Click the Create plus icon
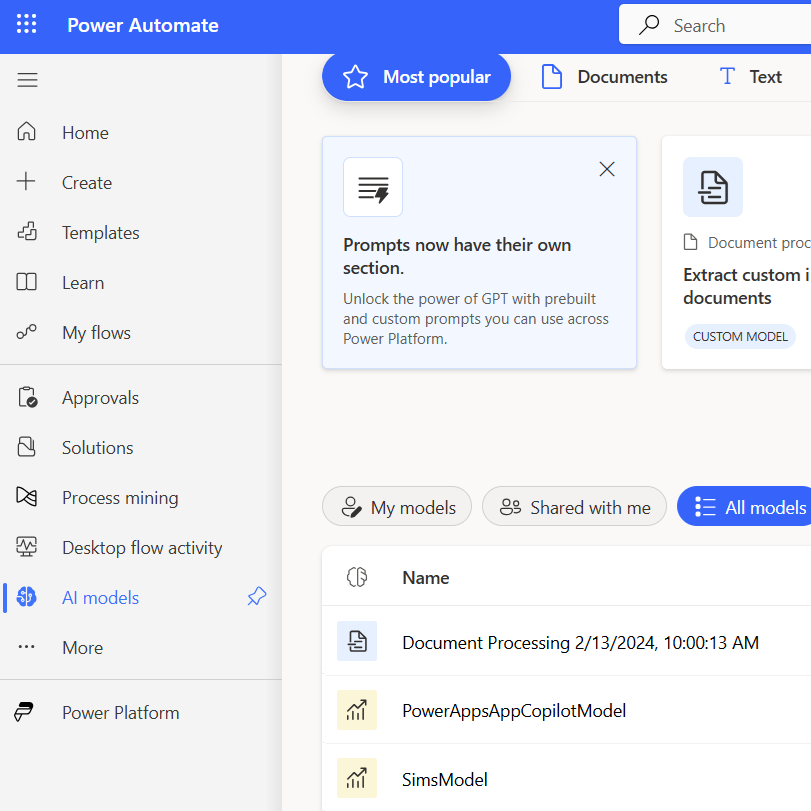This screenshot has width=811, height=811. [x=26, y=182]
